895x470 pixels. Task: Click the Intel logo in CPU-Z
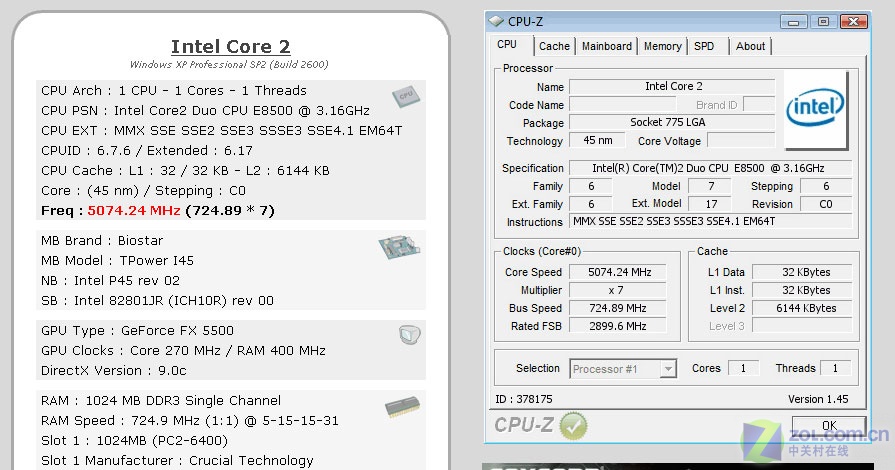click(815, 109)
